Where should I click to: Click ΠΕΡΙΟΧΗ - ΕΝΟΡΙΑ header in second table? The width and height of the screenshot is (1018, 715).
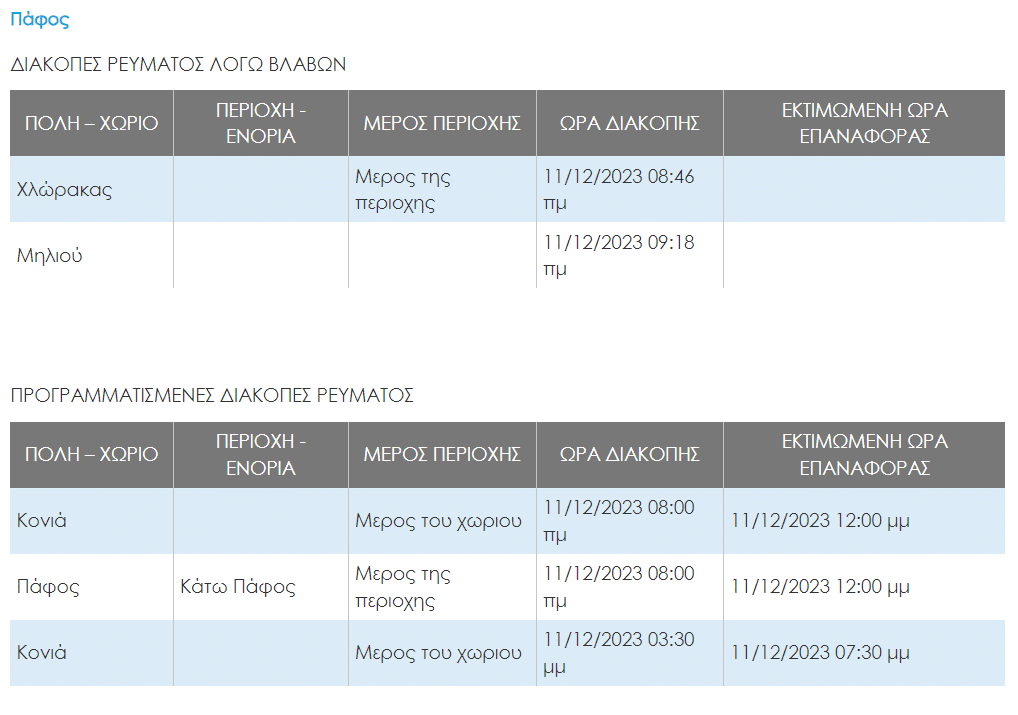tap(260, 454)
